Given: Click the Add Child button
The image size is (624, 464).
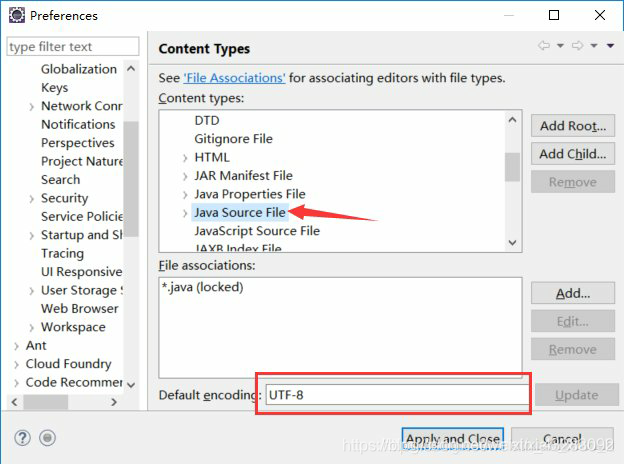Looking at the screenshot, I should (x=573, y=154).
